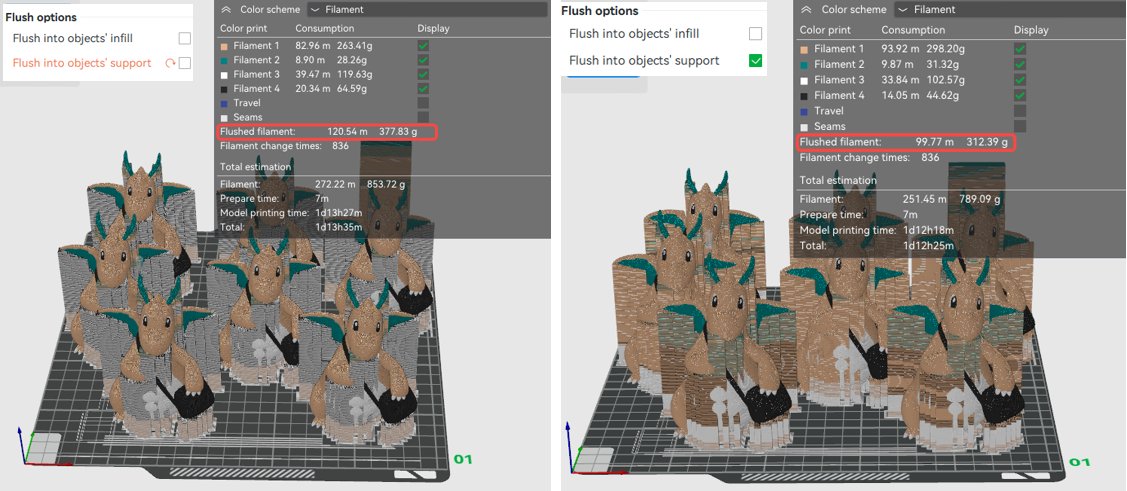This screenshot has width=1127, height=491.
Task: Click the orange 'Flush into objects' support' label
Action: (x=82, y=63)
